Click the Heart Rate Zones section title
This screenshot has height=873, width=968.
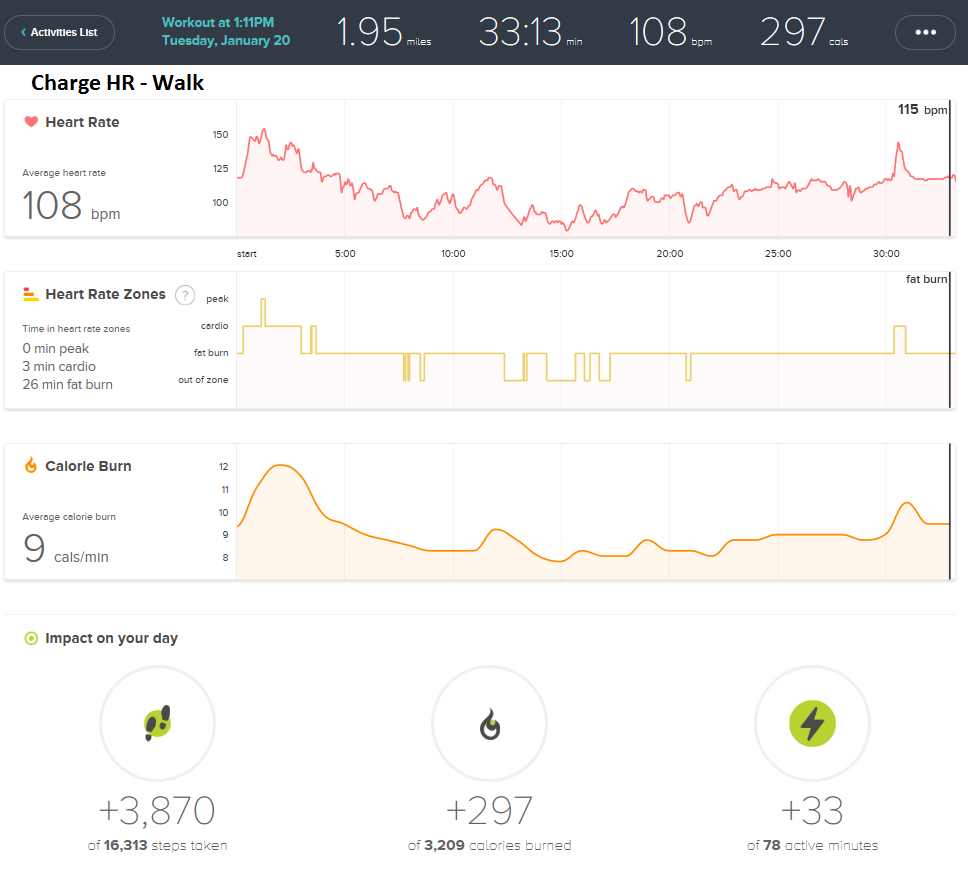106,294
